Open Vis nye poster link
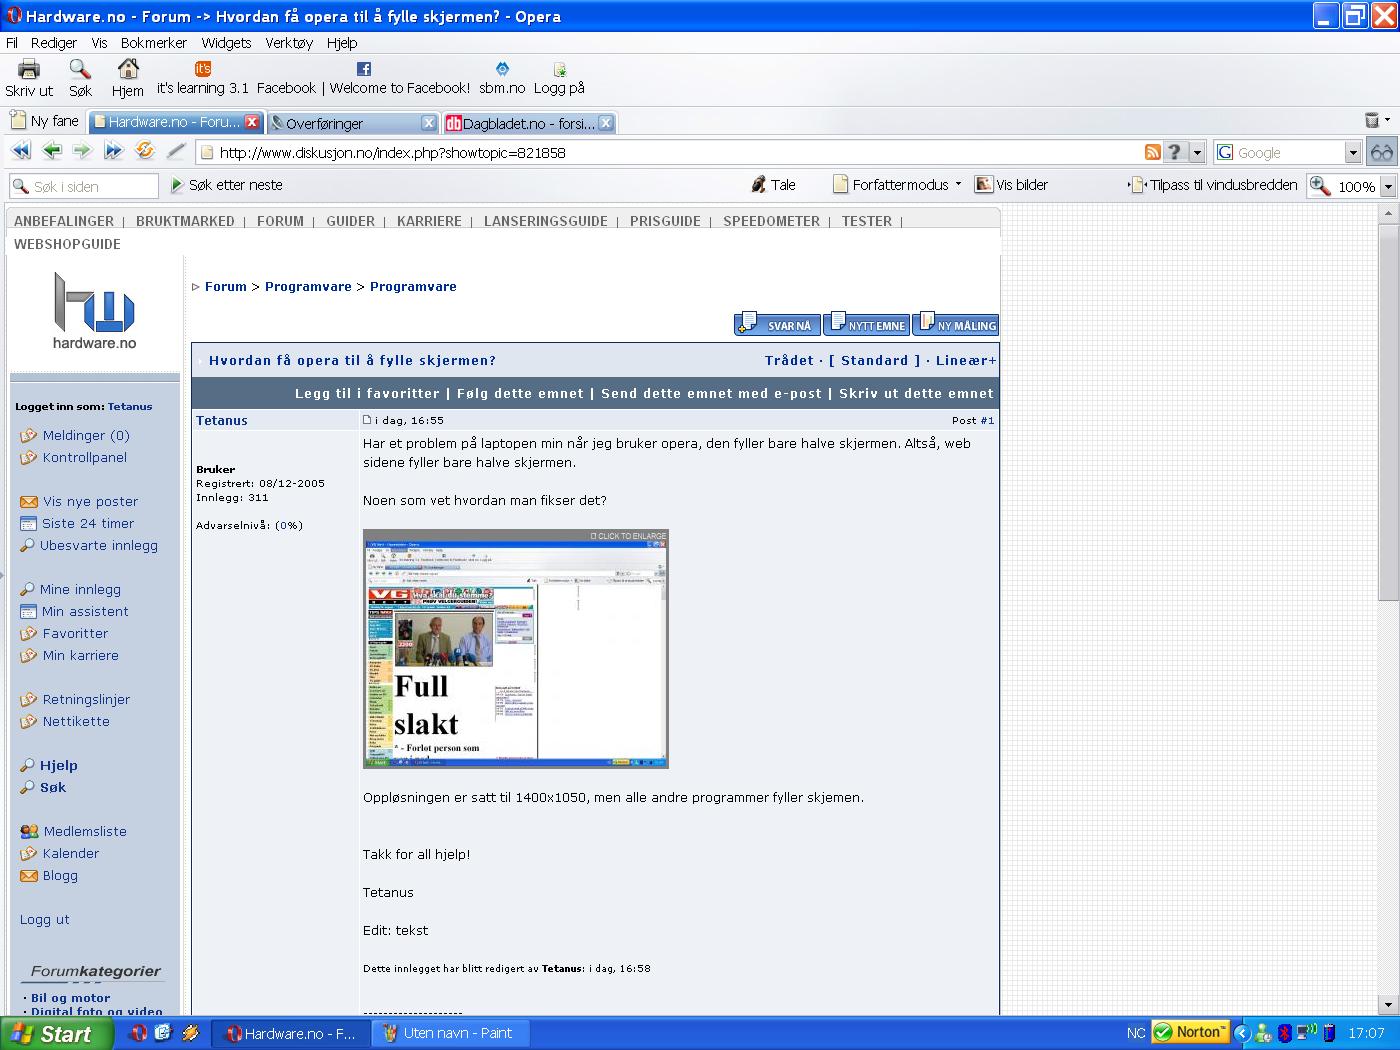Screen dimensions: 1400x1050 tap(90, 502)
